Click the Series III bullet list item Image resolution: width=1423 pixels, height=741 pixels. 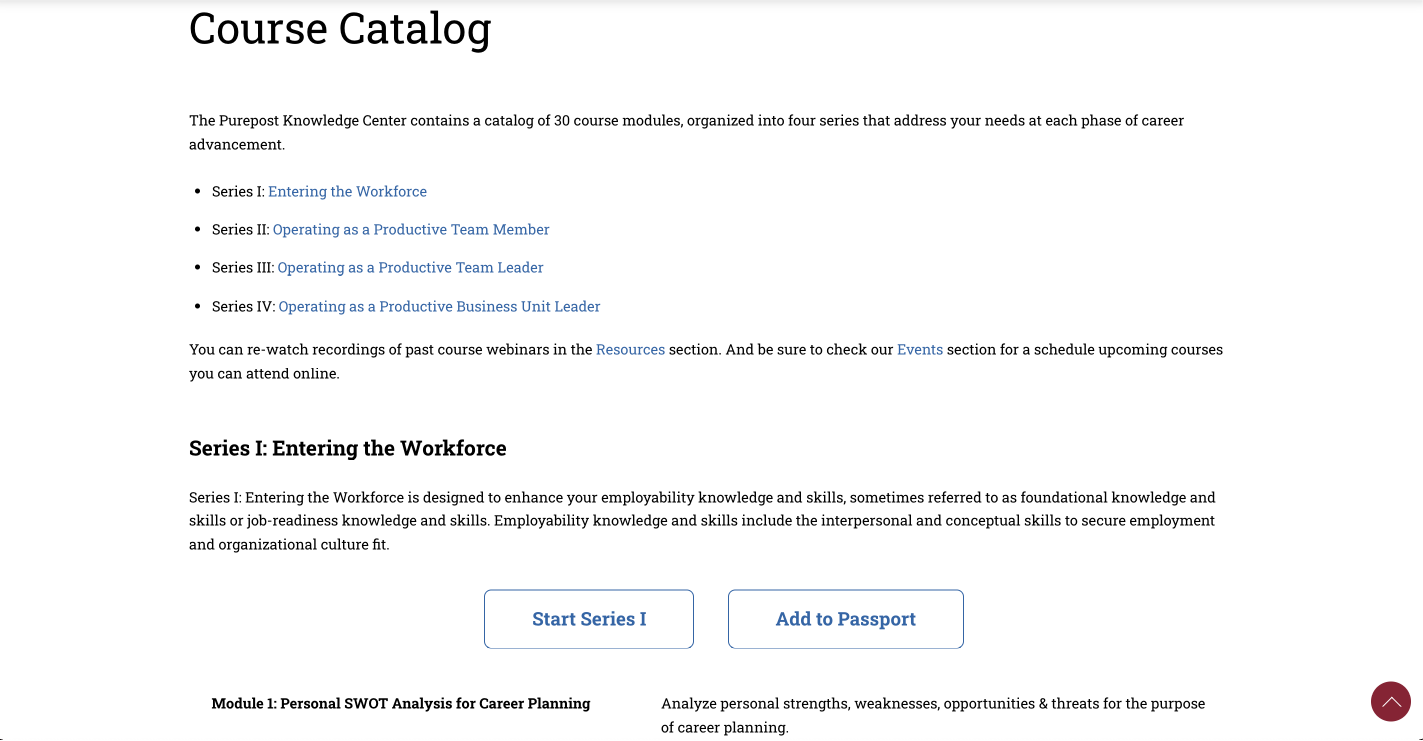click(x=376, y=267)
